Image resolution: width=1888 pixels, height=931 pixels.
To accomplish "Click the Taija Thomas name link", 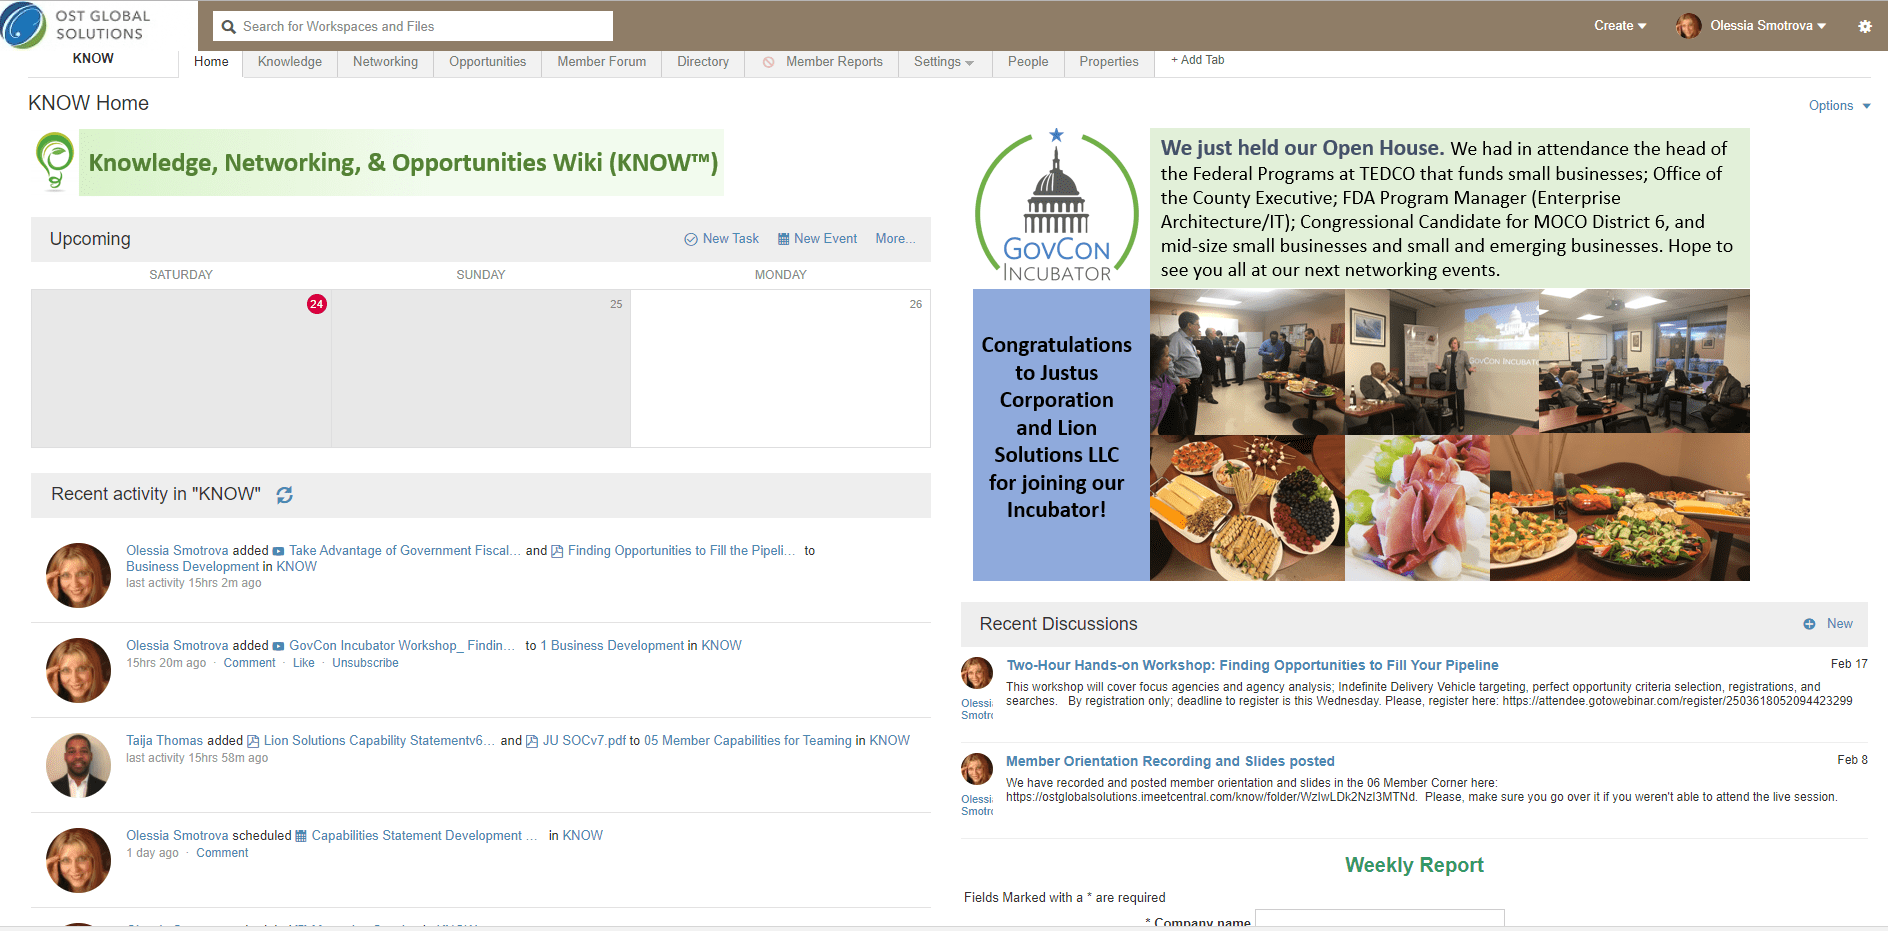I will 165,741.
